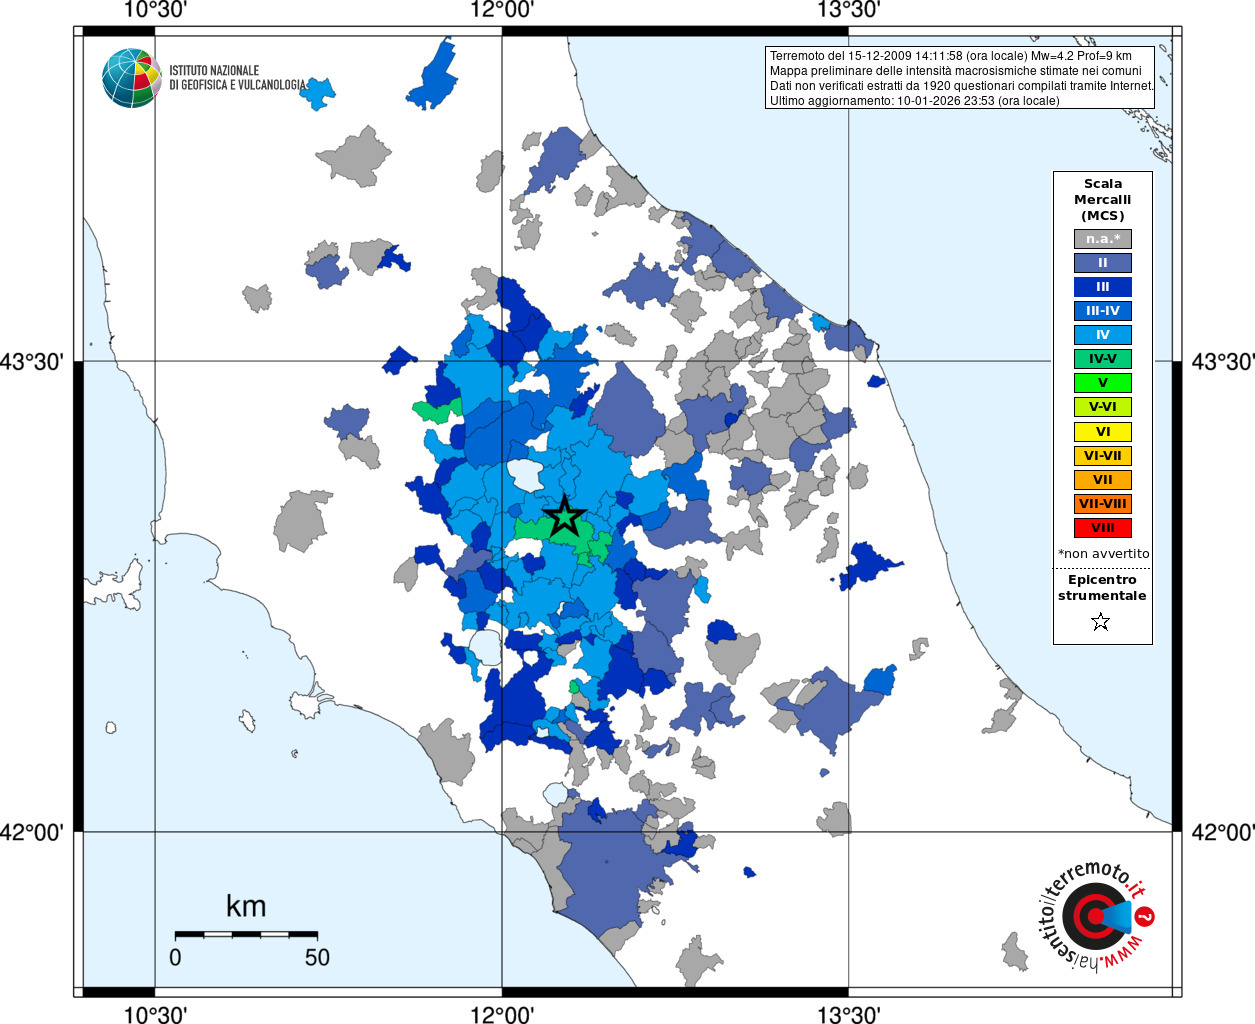Click the INGV globe logo
Screen dimensions: 1255x1024
(132, 78)
